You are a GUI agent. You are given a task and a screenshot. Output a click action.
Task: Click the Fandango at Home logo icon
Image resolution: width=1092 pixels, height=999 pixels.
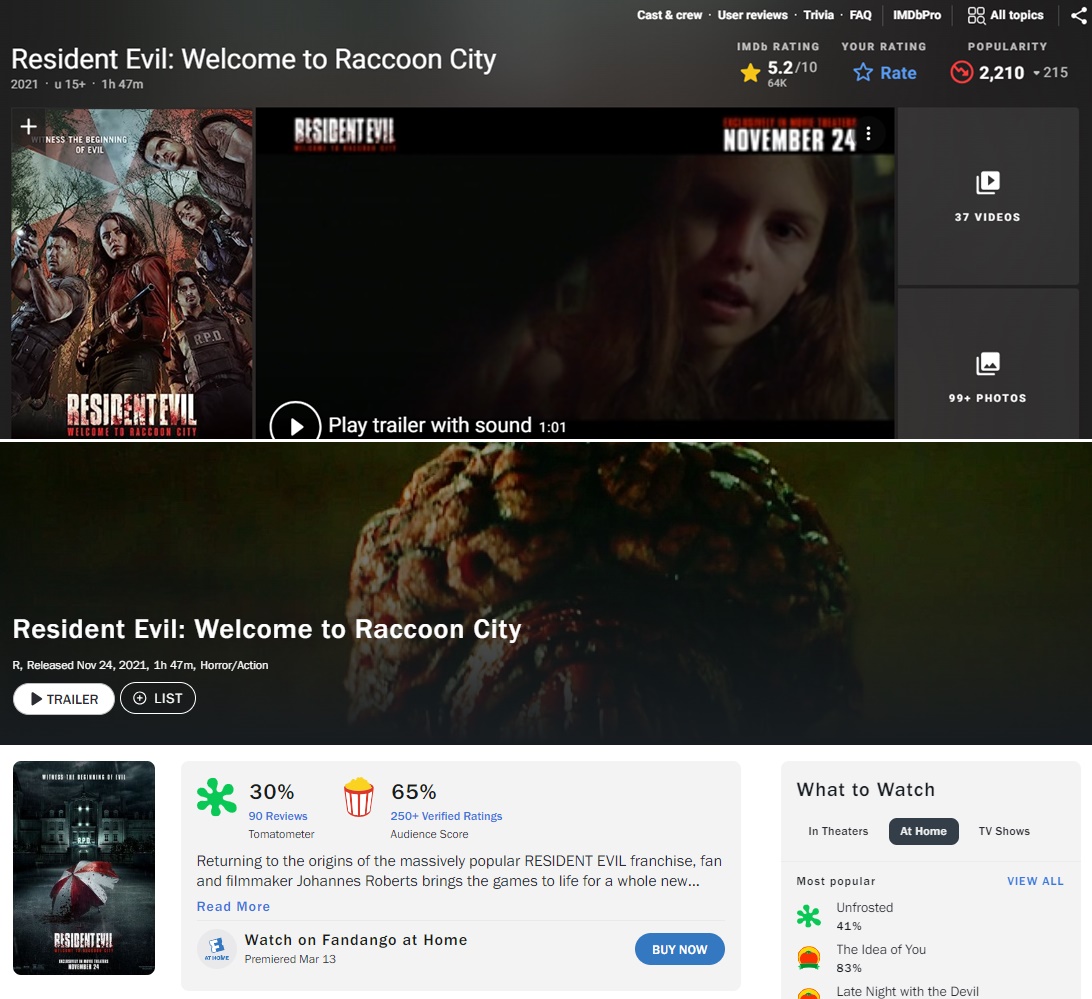[x=217, y=949]
